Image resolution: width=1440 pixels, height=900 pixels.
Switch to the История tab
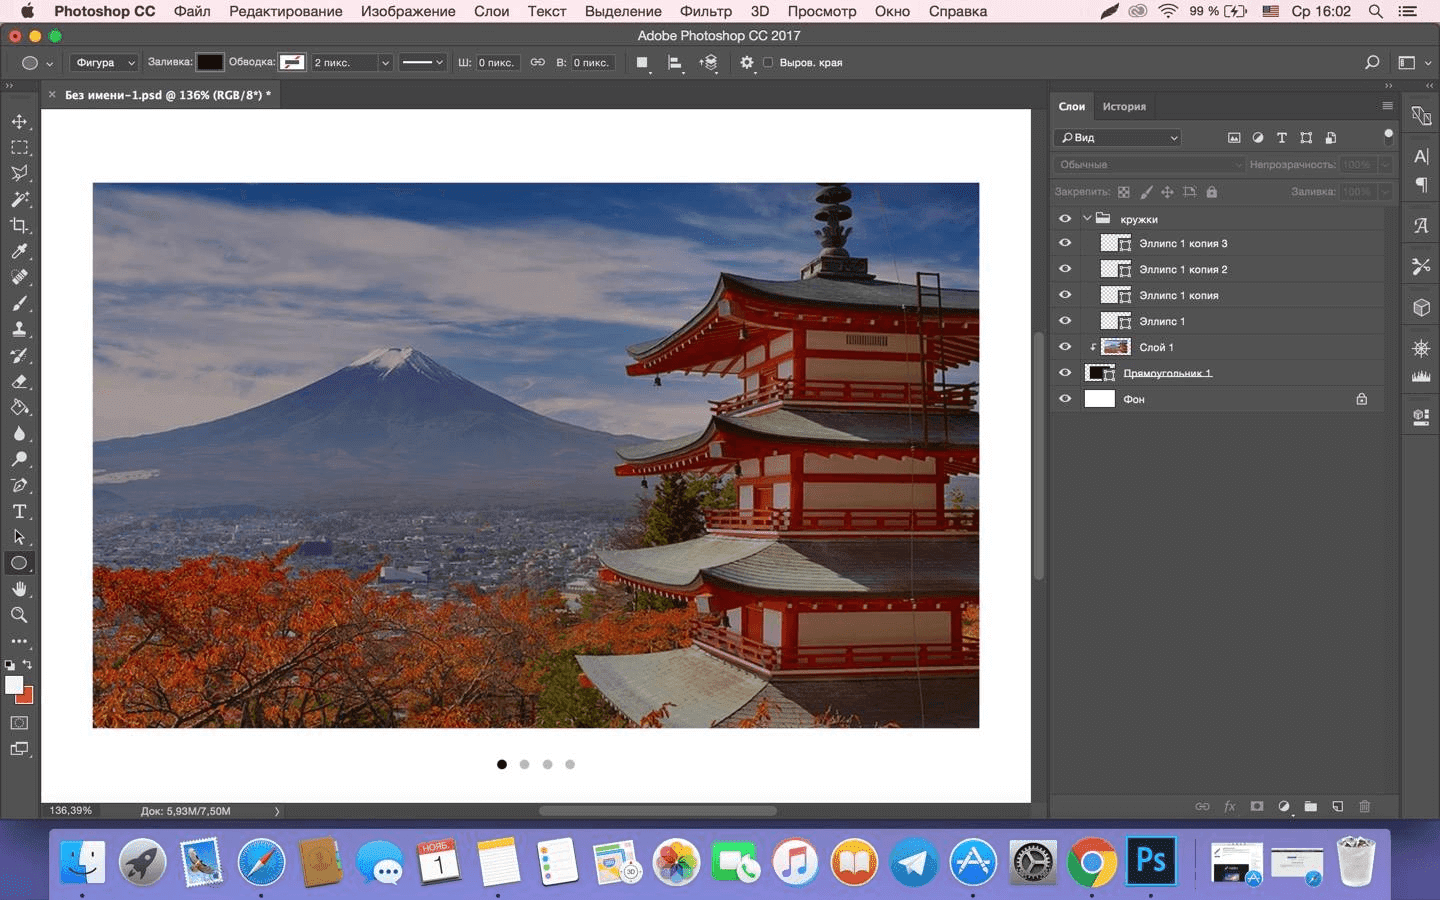coord(1124,106)
